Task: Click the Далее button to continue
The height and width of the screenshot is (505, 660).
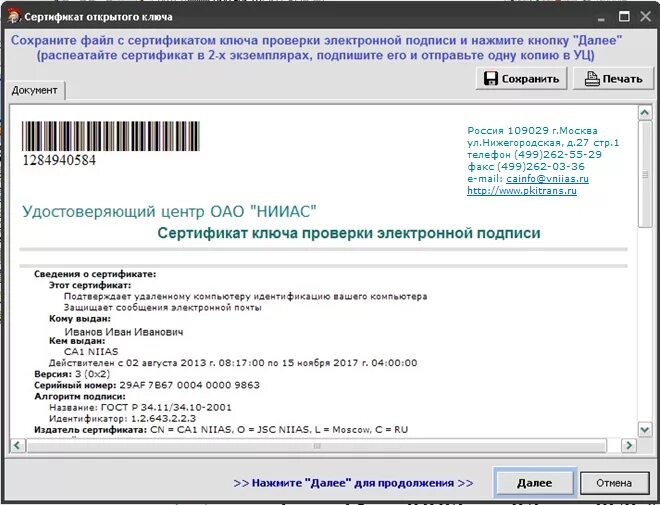Action: [534, 483]
